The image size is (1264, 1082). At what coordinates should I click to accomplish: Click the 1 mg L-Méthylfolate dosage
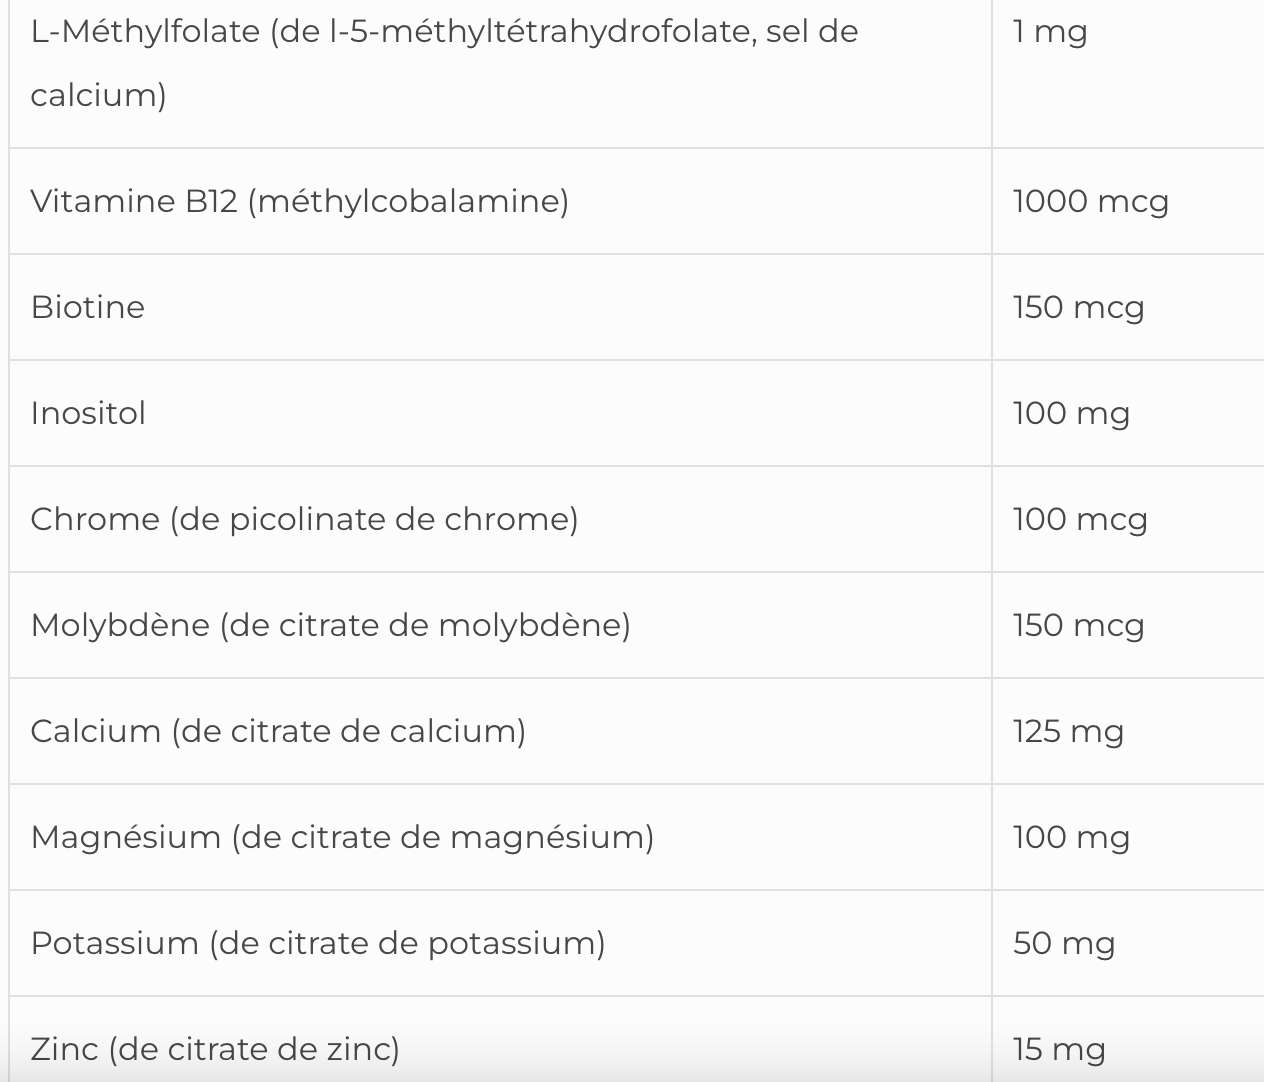click(1049, 32)
